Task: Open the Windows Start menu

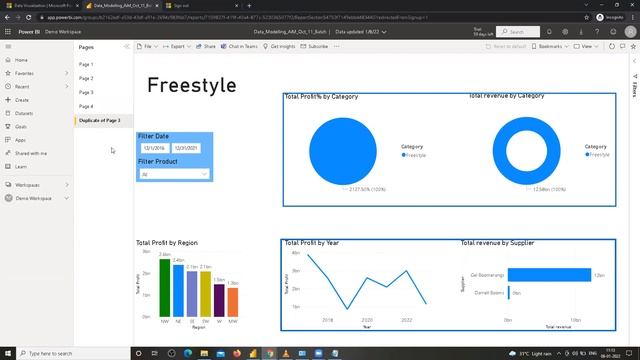Action: 8,353
